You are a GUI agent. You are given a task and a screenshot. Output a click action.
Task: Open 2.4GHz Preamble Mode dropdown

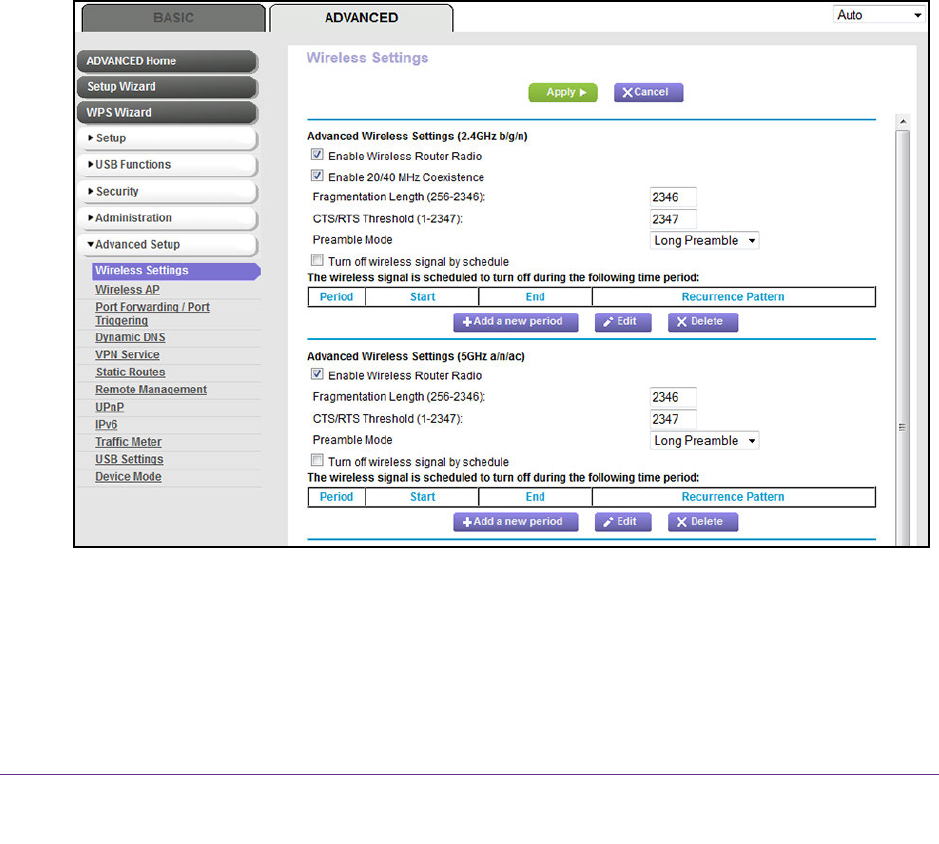(704, 241)
